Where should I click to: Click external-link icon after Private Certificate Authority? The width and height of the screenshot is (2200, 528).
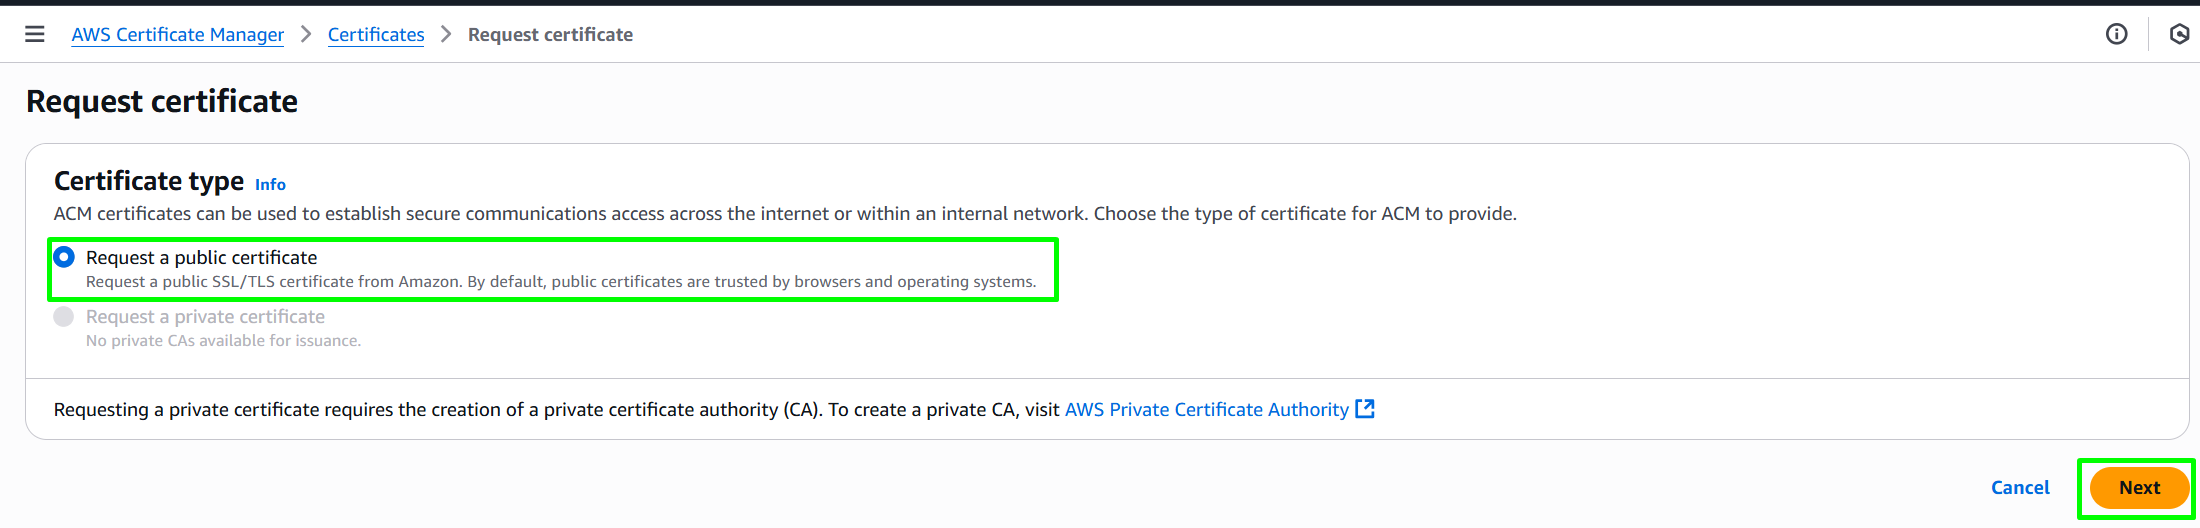(x=1365, y=409)
